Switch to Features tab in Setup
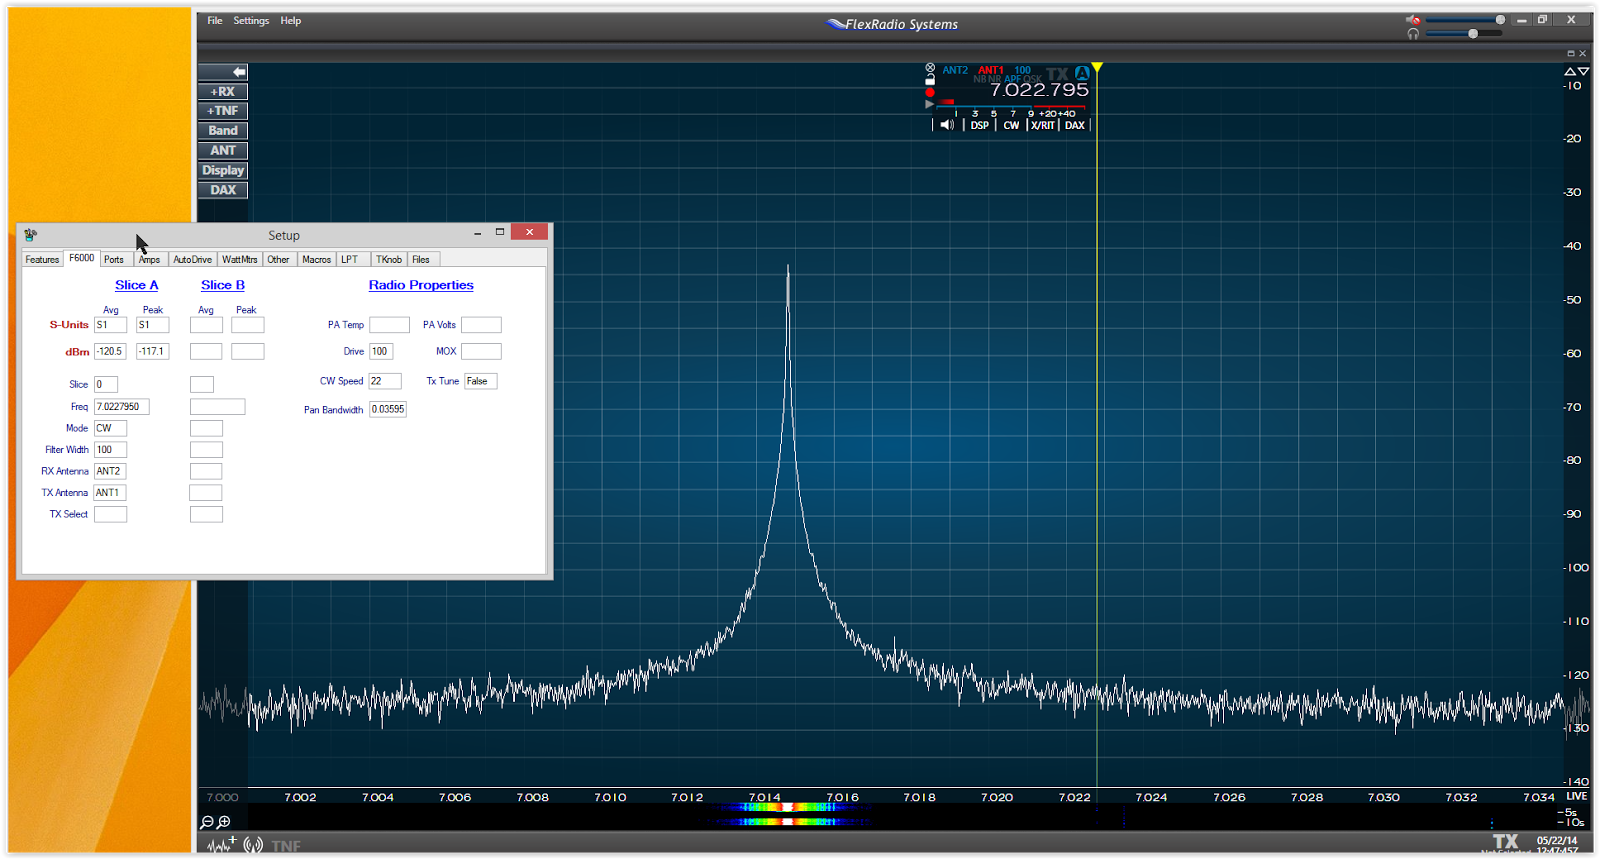 click(x=42, y=259)
